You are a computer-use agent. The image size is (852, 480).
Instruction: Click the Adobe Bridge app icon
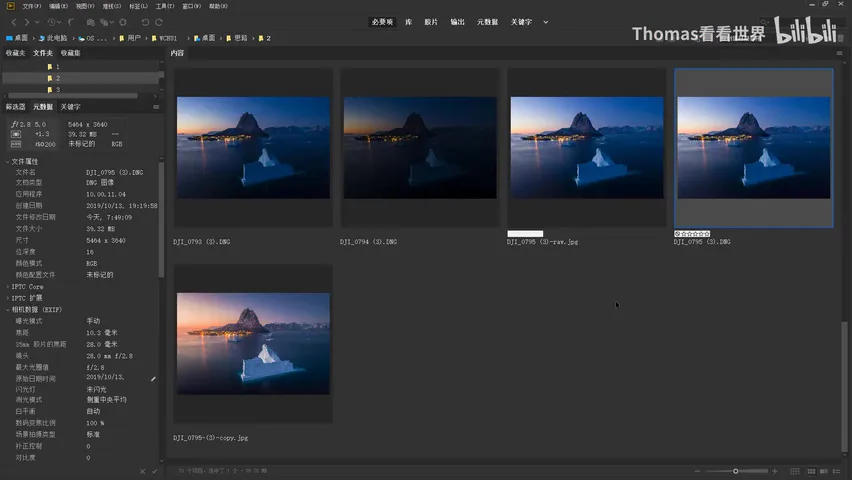[x=10, y=6]
